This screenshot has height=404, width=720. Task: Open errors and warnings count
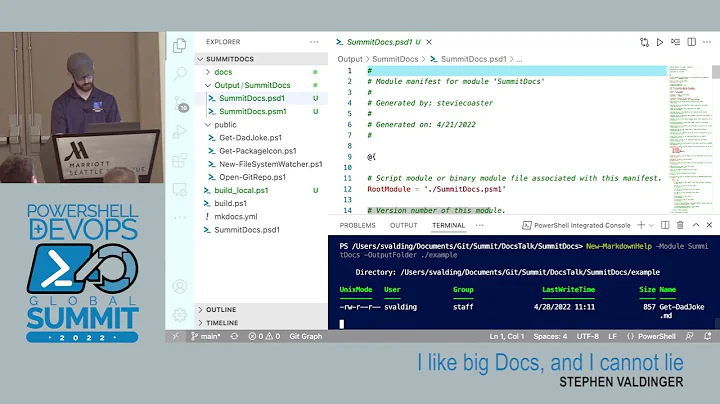coord(264,337)
